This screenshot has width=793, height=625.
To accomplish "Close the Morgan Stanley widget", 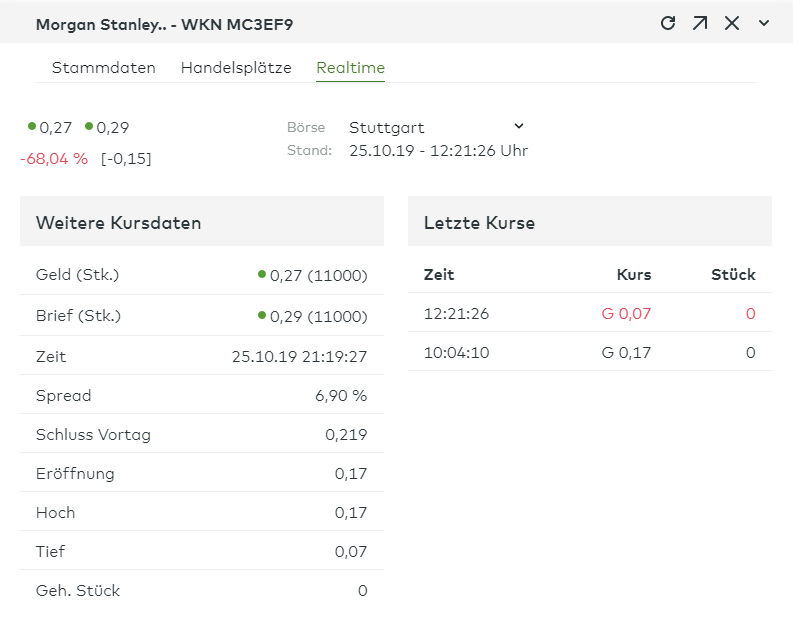I will pos(732,23).
